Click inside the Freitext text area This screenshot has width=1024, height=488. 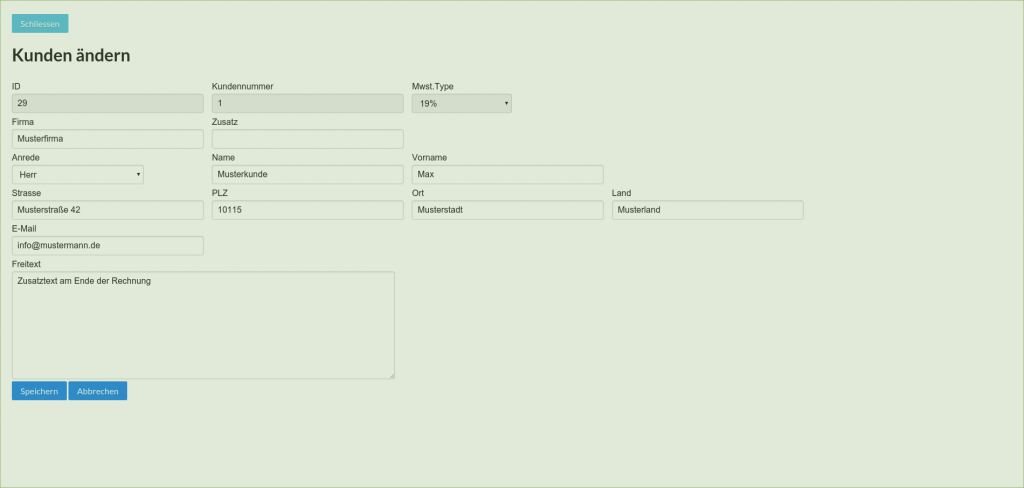(x=203, y=325)
